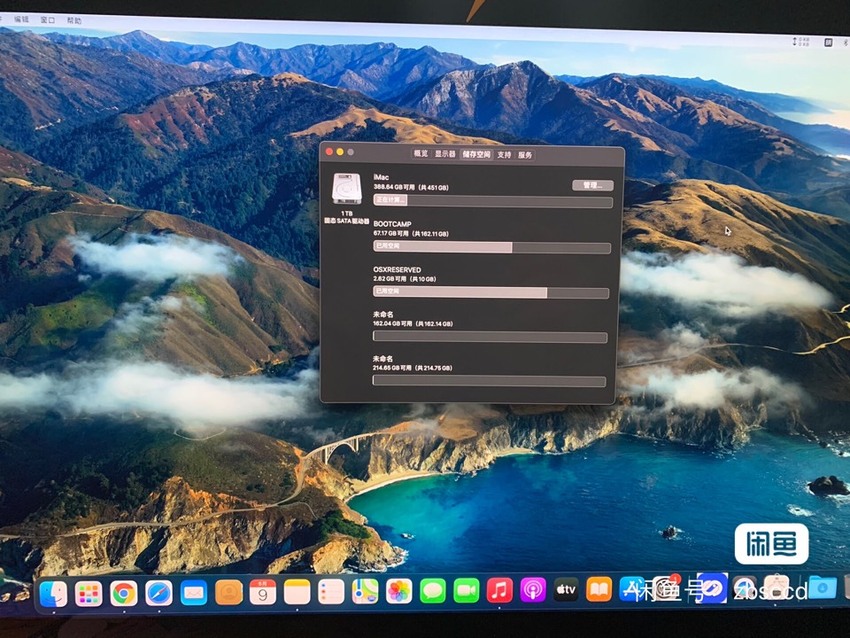Open Podcasts from the Dock
This screenshot has width=850, height=638.
(533, 590)
